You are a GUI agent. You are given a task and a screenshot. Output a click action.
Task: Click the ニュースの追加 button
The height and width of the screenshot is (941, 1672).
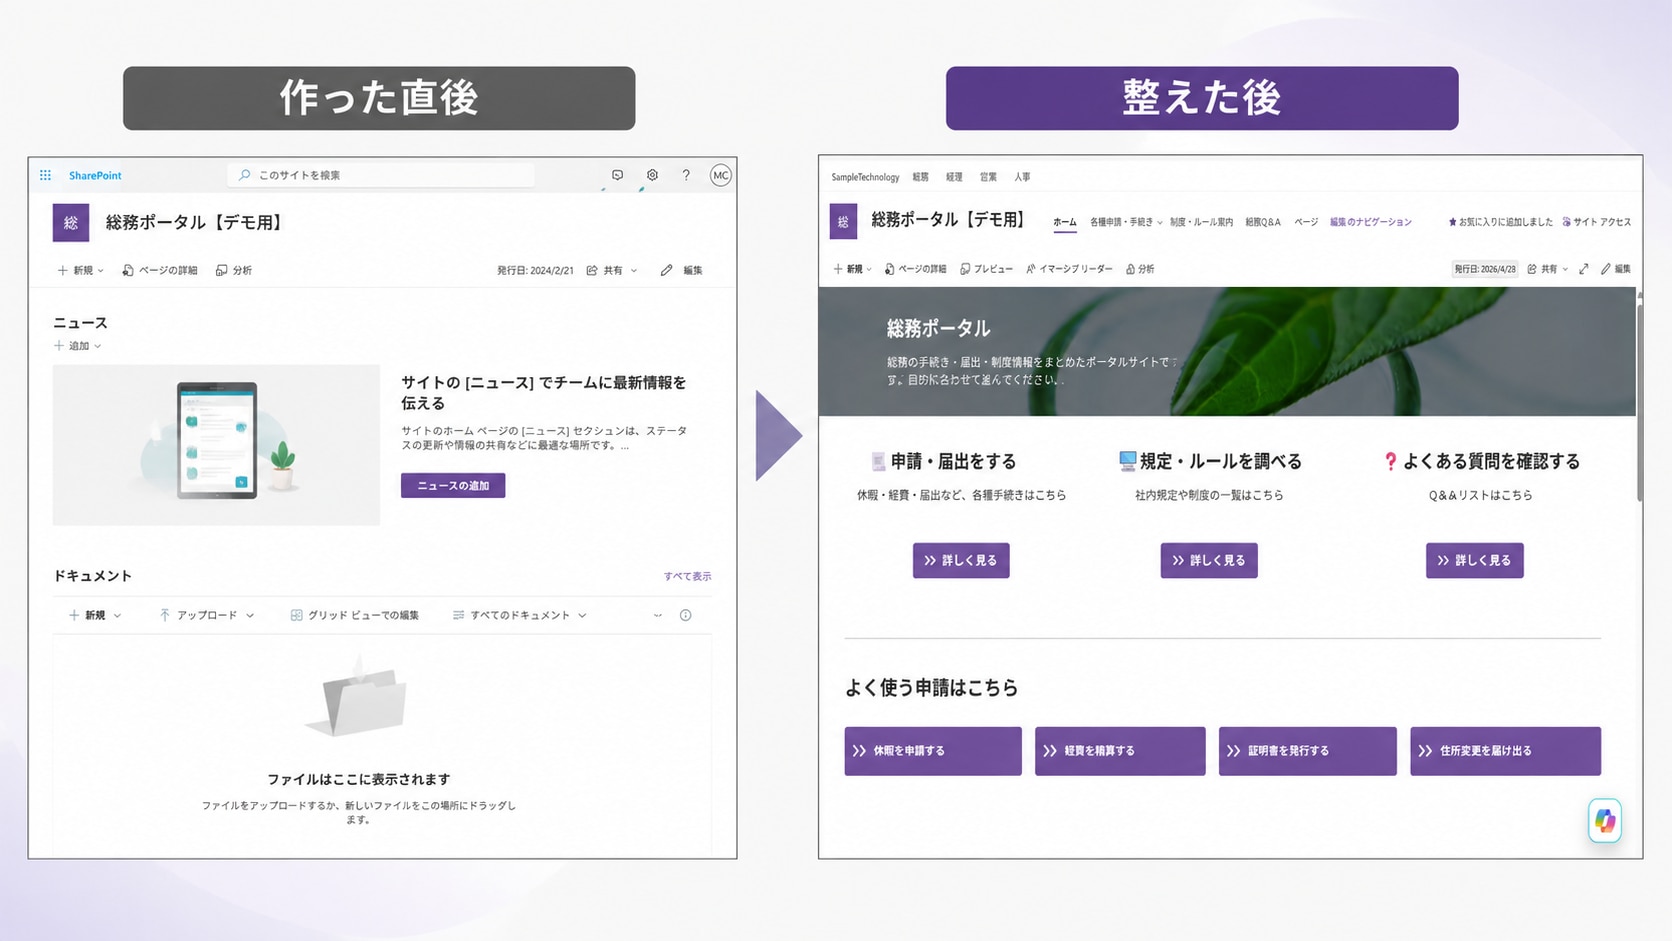point(453,485)
